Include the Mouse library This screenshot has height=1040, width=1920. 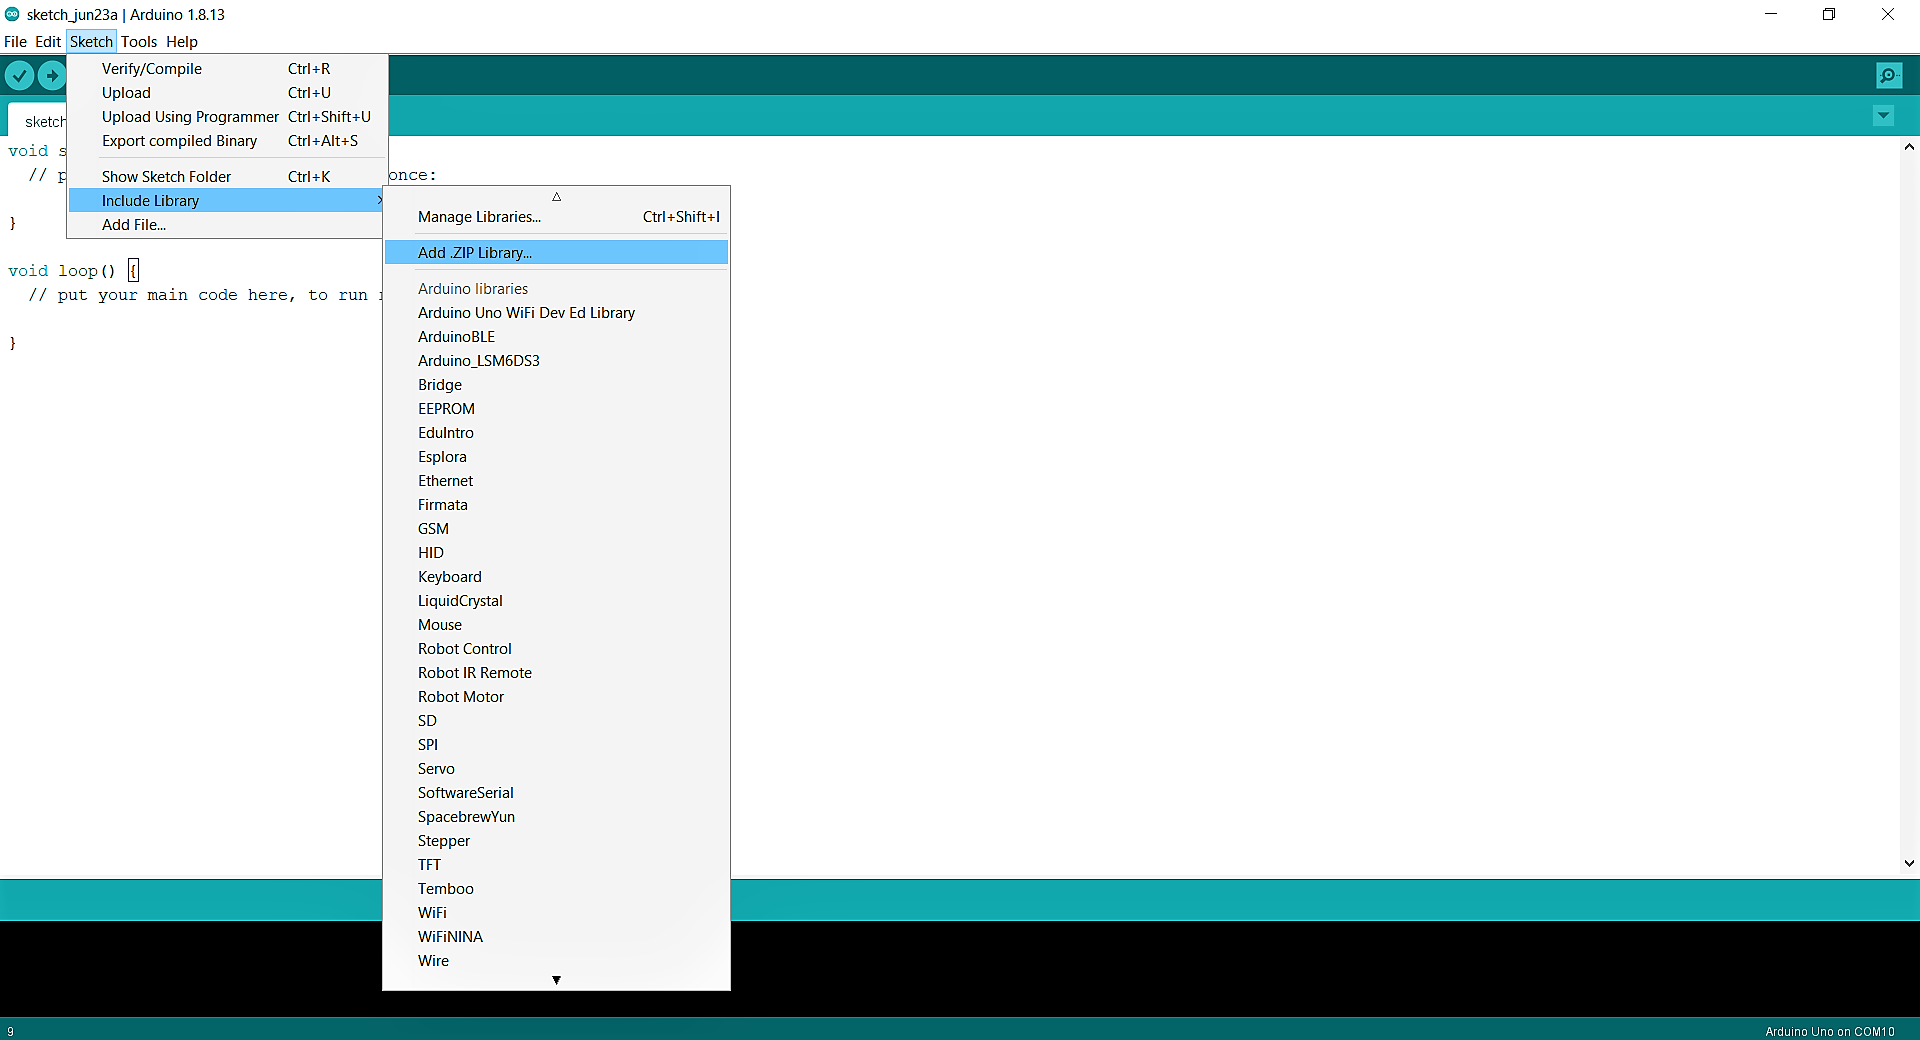point(556,625)
